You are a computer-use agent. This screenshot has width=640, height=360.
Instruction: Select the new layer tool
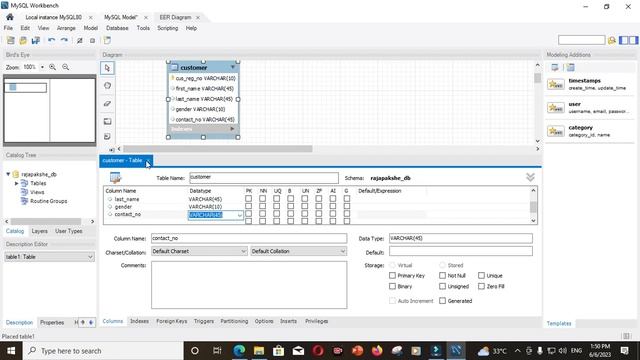(107, 121)
